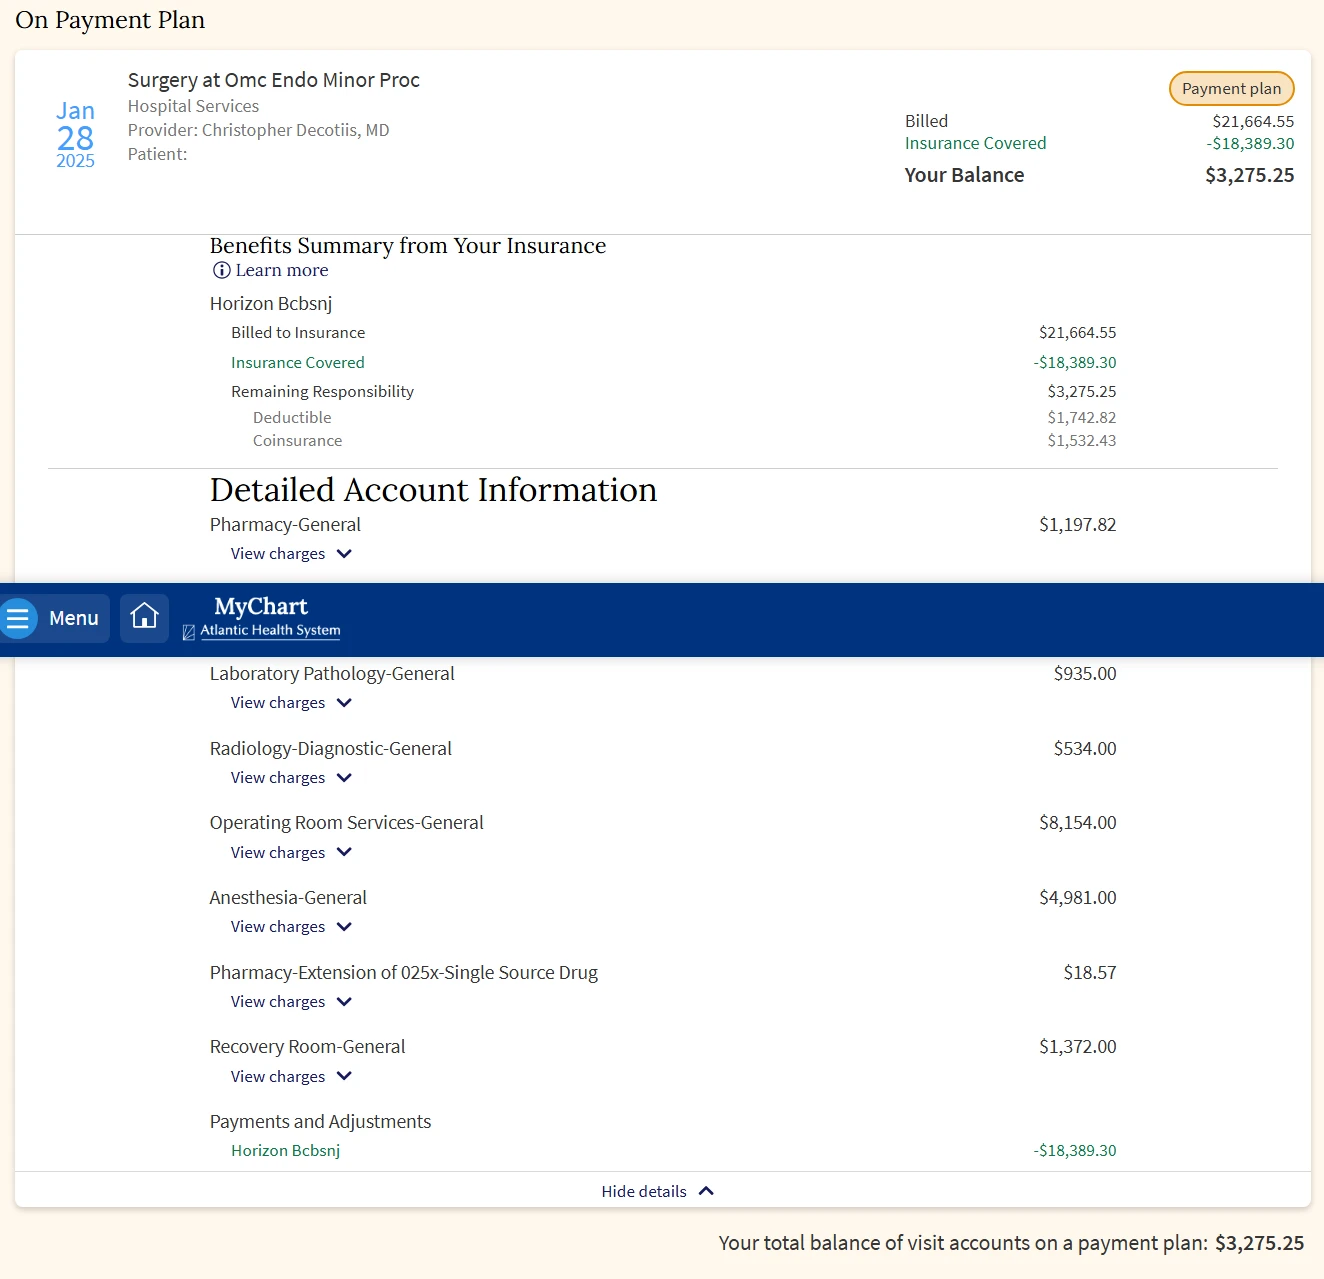Image resolution: width=1324 pixels, height=1279 pixels.
Task: Select the Surgery at Omc Endo Minor Proc title
Action: pyautogui.click(x=274, y=80)
